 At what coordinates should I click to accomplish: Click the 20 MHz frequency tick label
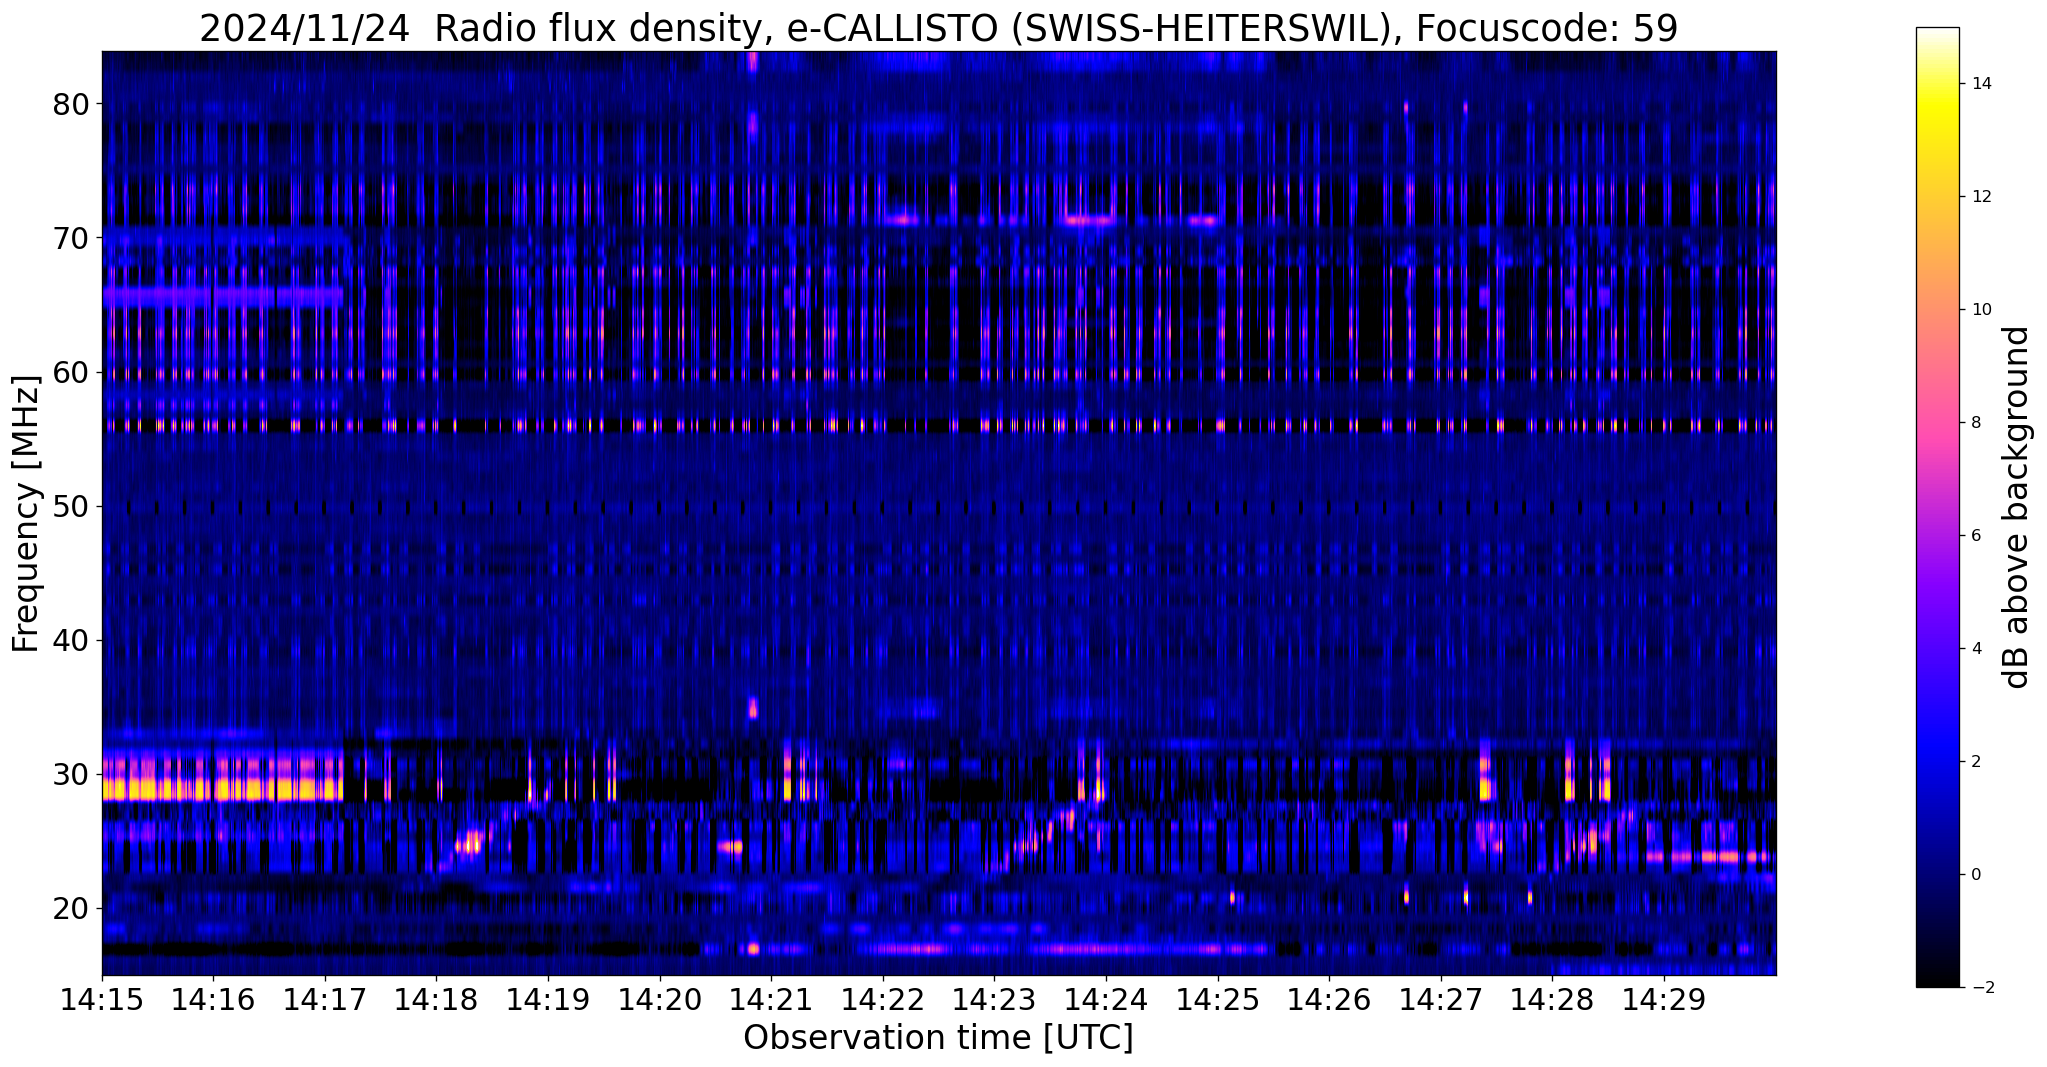[70, 908]
